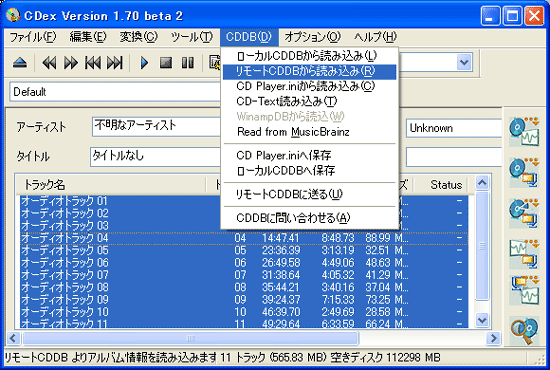This screenshot has width=550, height=370.
Task: Click the Unknown genre field
Action: (x=454, y=128)
